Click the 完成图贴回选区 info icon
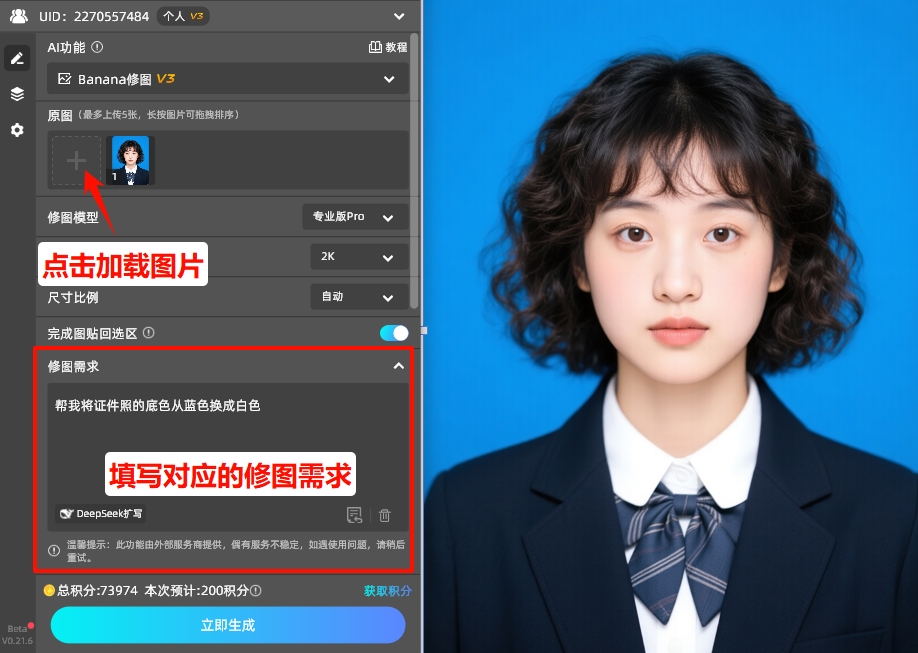The height and width of the screenshot is (653, 918). (x=148, y=331)
